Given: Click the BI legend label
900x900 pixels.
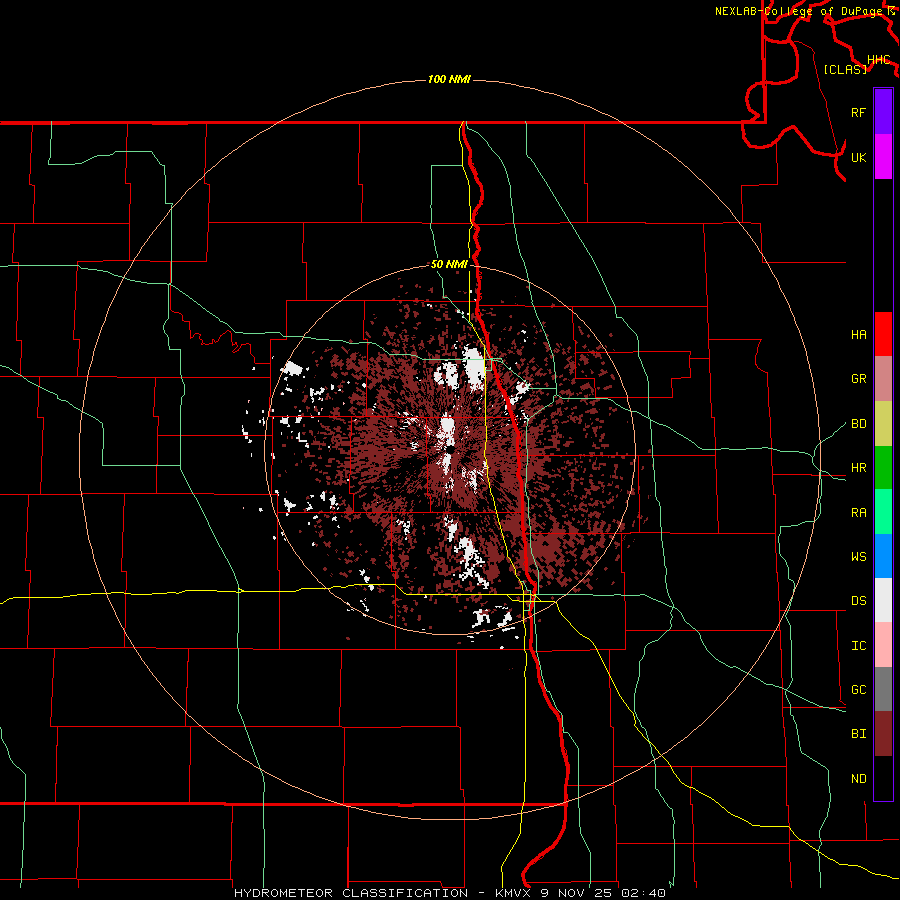Looking at the screenshot, I should pos(858,734).
